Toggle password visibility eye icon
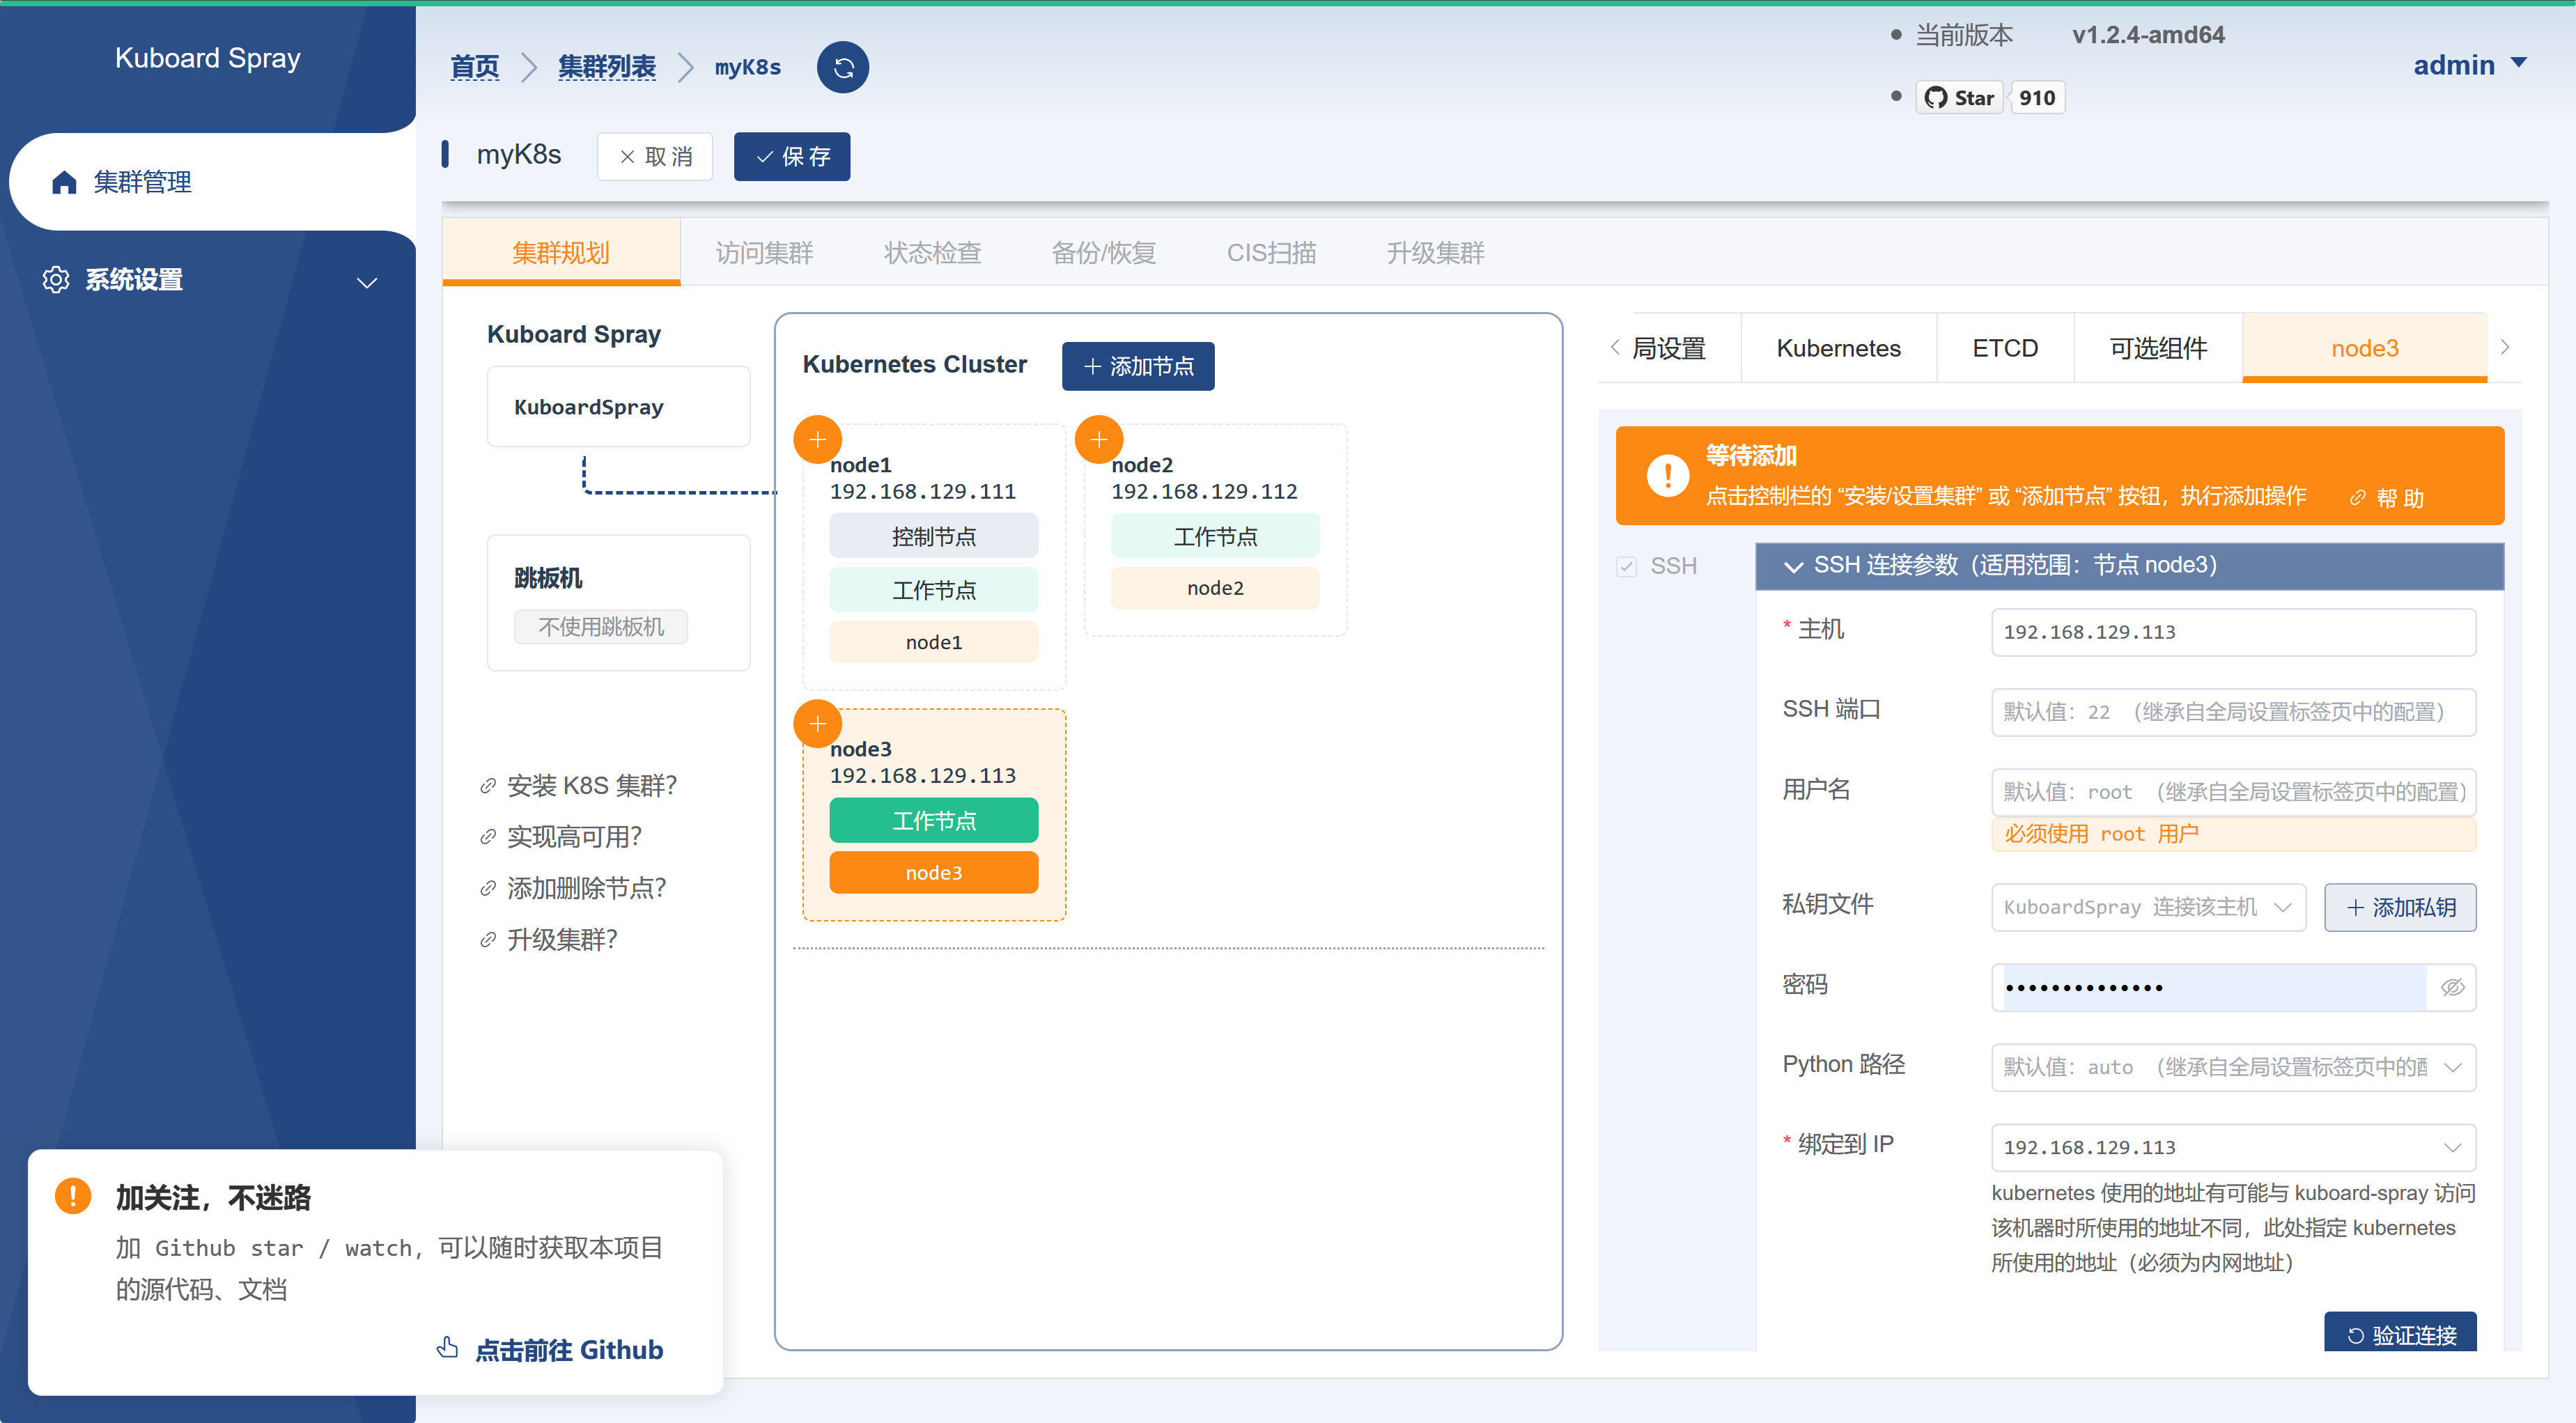The width and height of the screenshot is (2576, 1423). point(2451,987)
